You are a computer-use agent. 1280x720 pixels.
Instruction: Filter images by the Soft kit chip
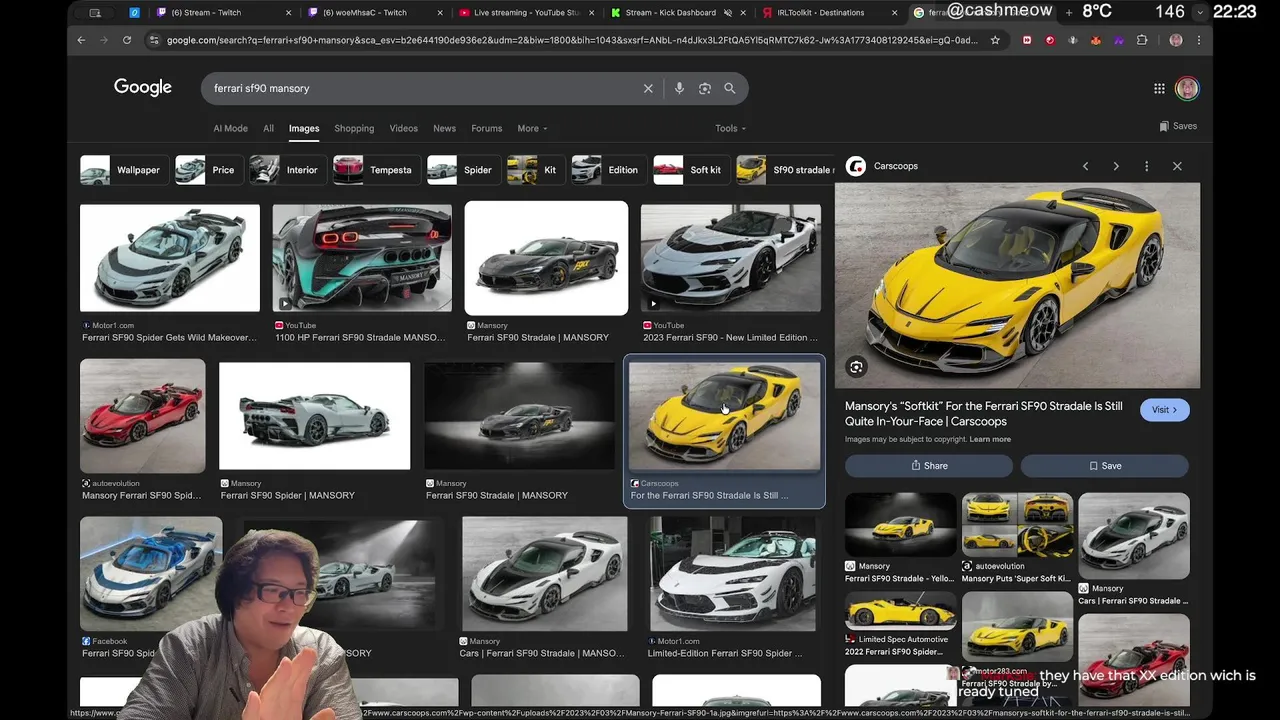pos(690,170)
